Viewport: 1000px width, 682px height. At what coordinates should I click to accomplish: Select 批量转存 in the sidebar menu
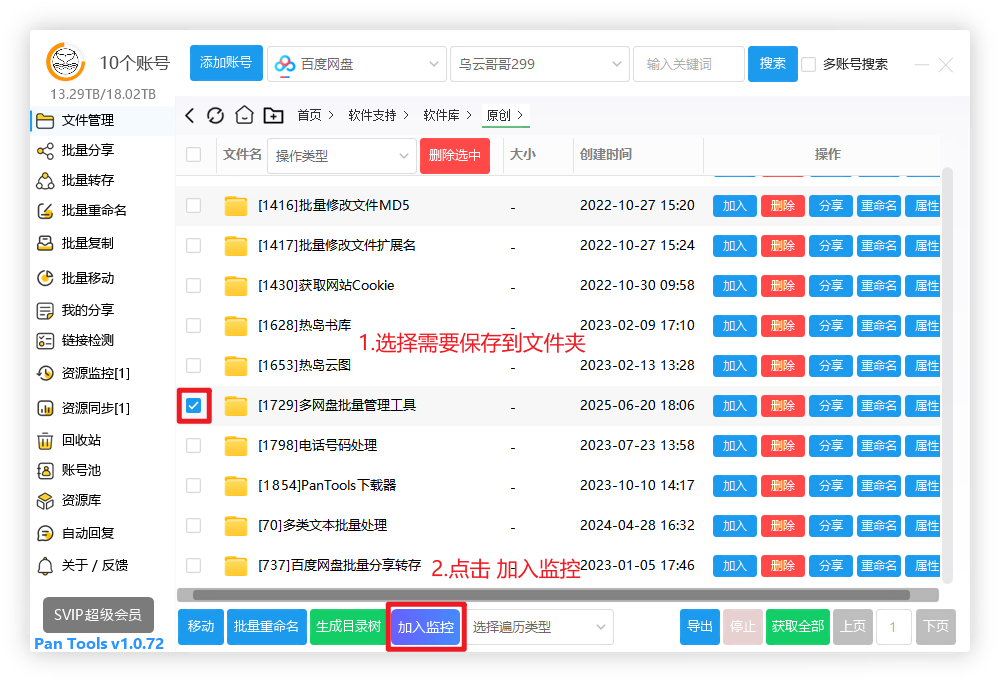pyautogui.click(x=87, y=180)
